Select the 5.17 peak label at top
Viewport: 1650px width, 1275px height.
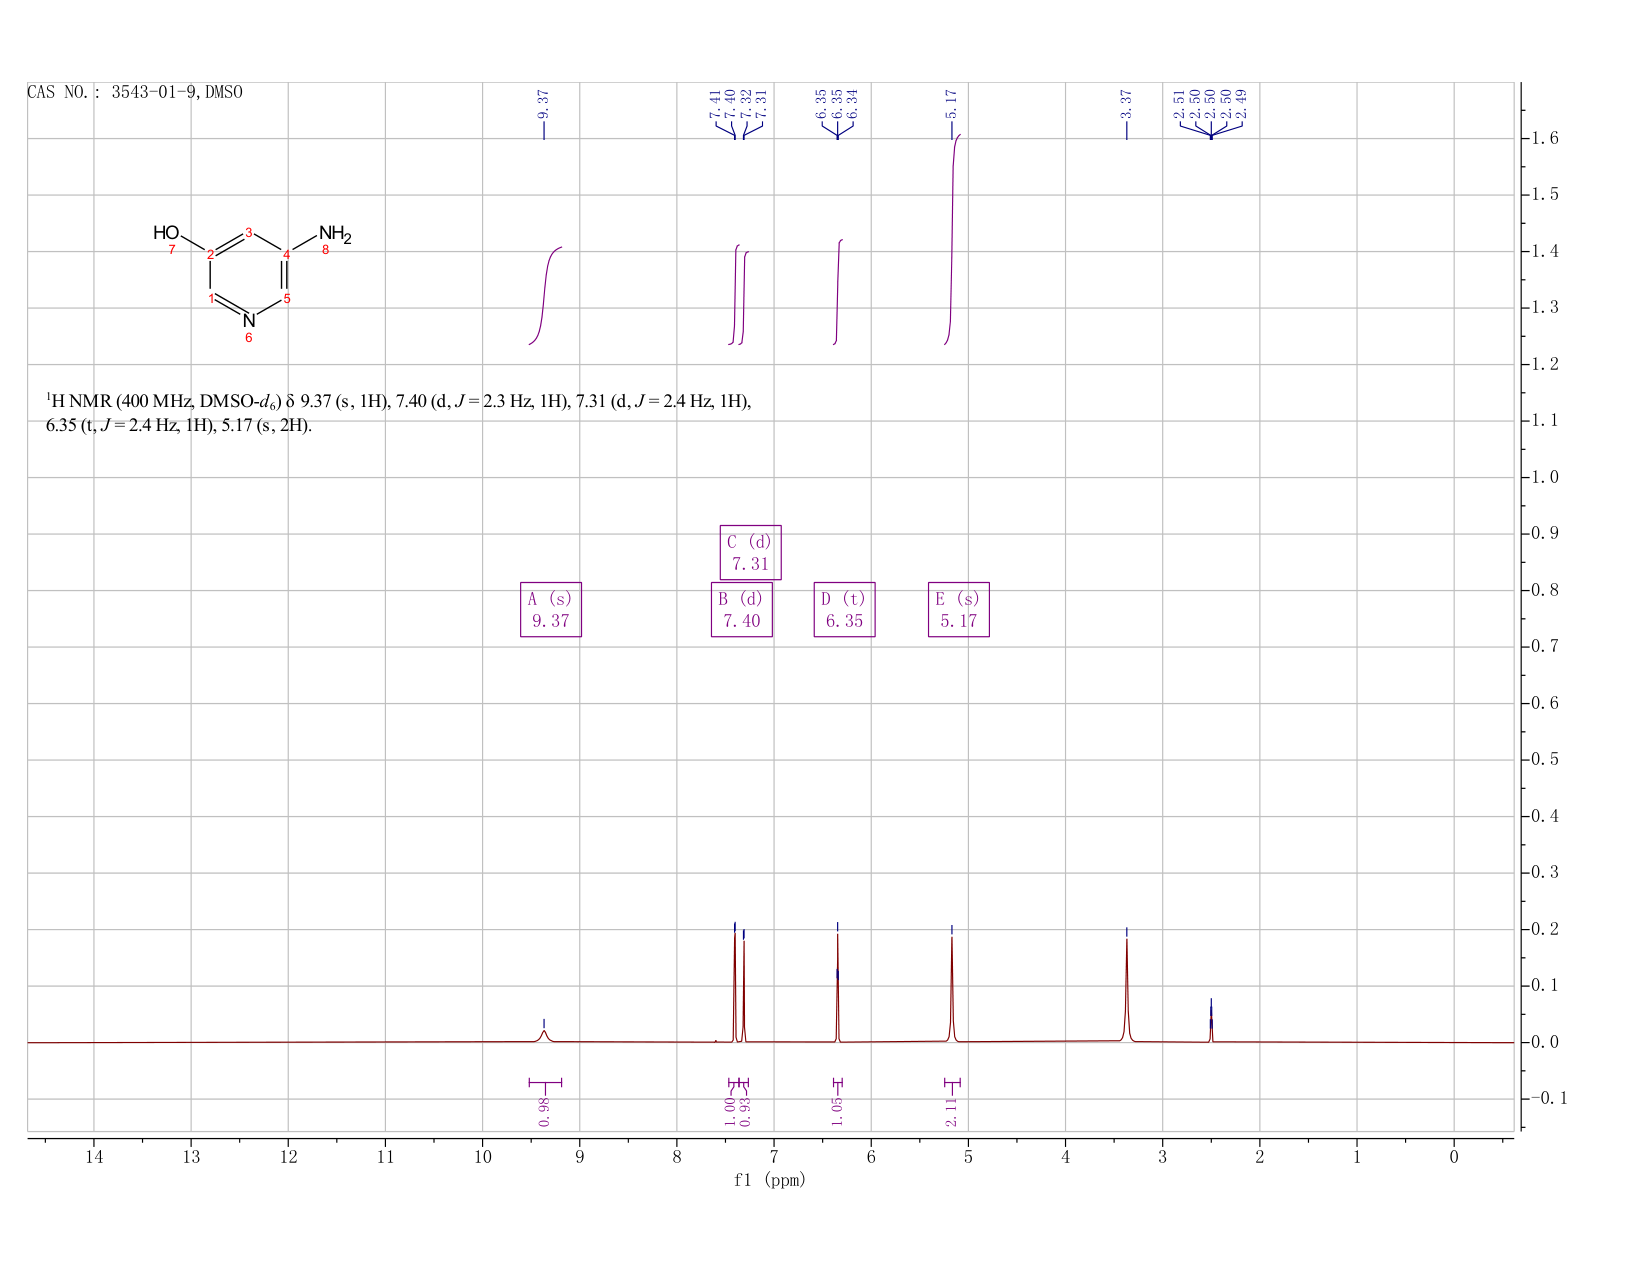click(x=952, y=104)
